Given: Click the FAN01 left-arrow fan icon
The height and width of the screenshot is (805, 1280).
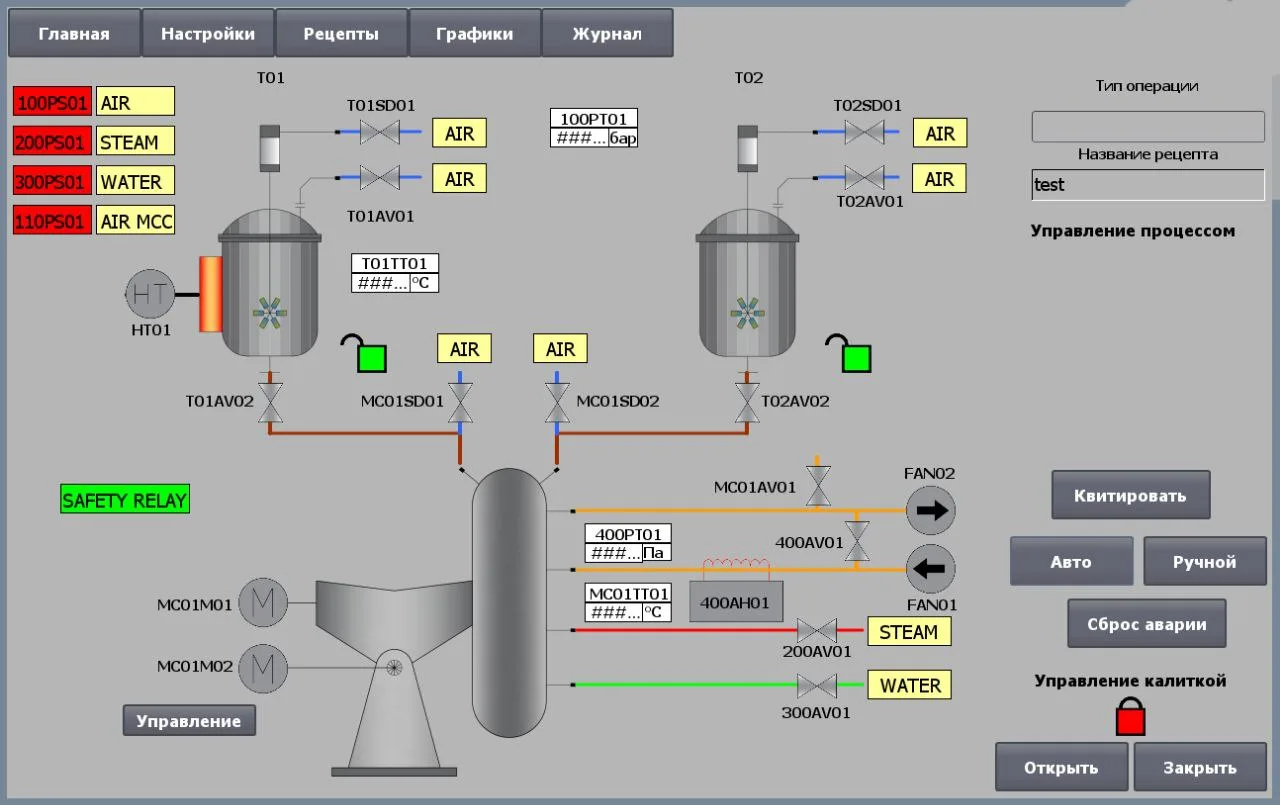Looking at the screenshot, I should pyautogui.click(x=931, y=570).
